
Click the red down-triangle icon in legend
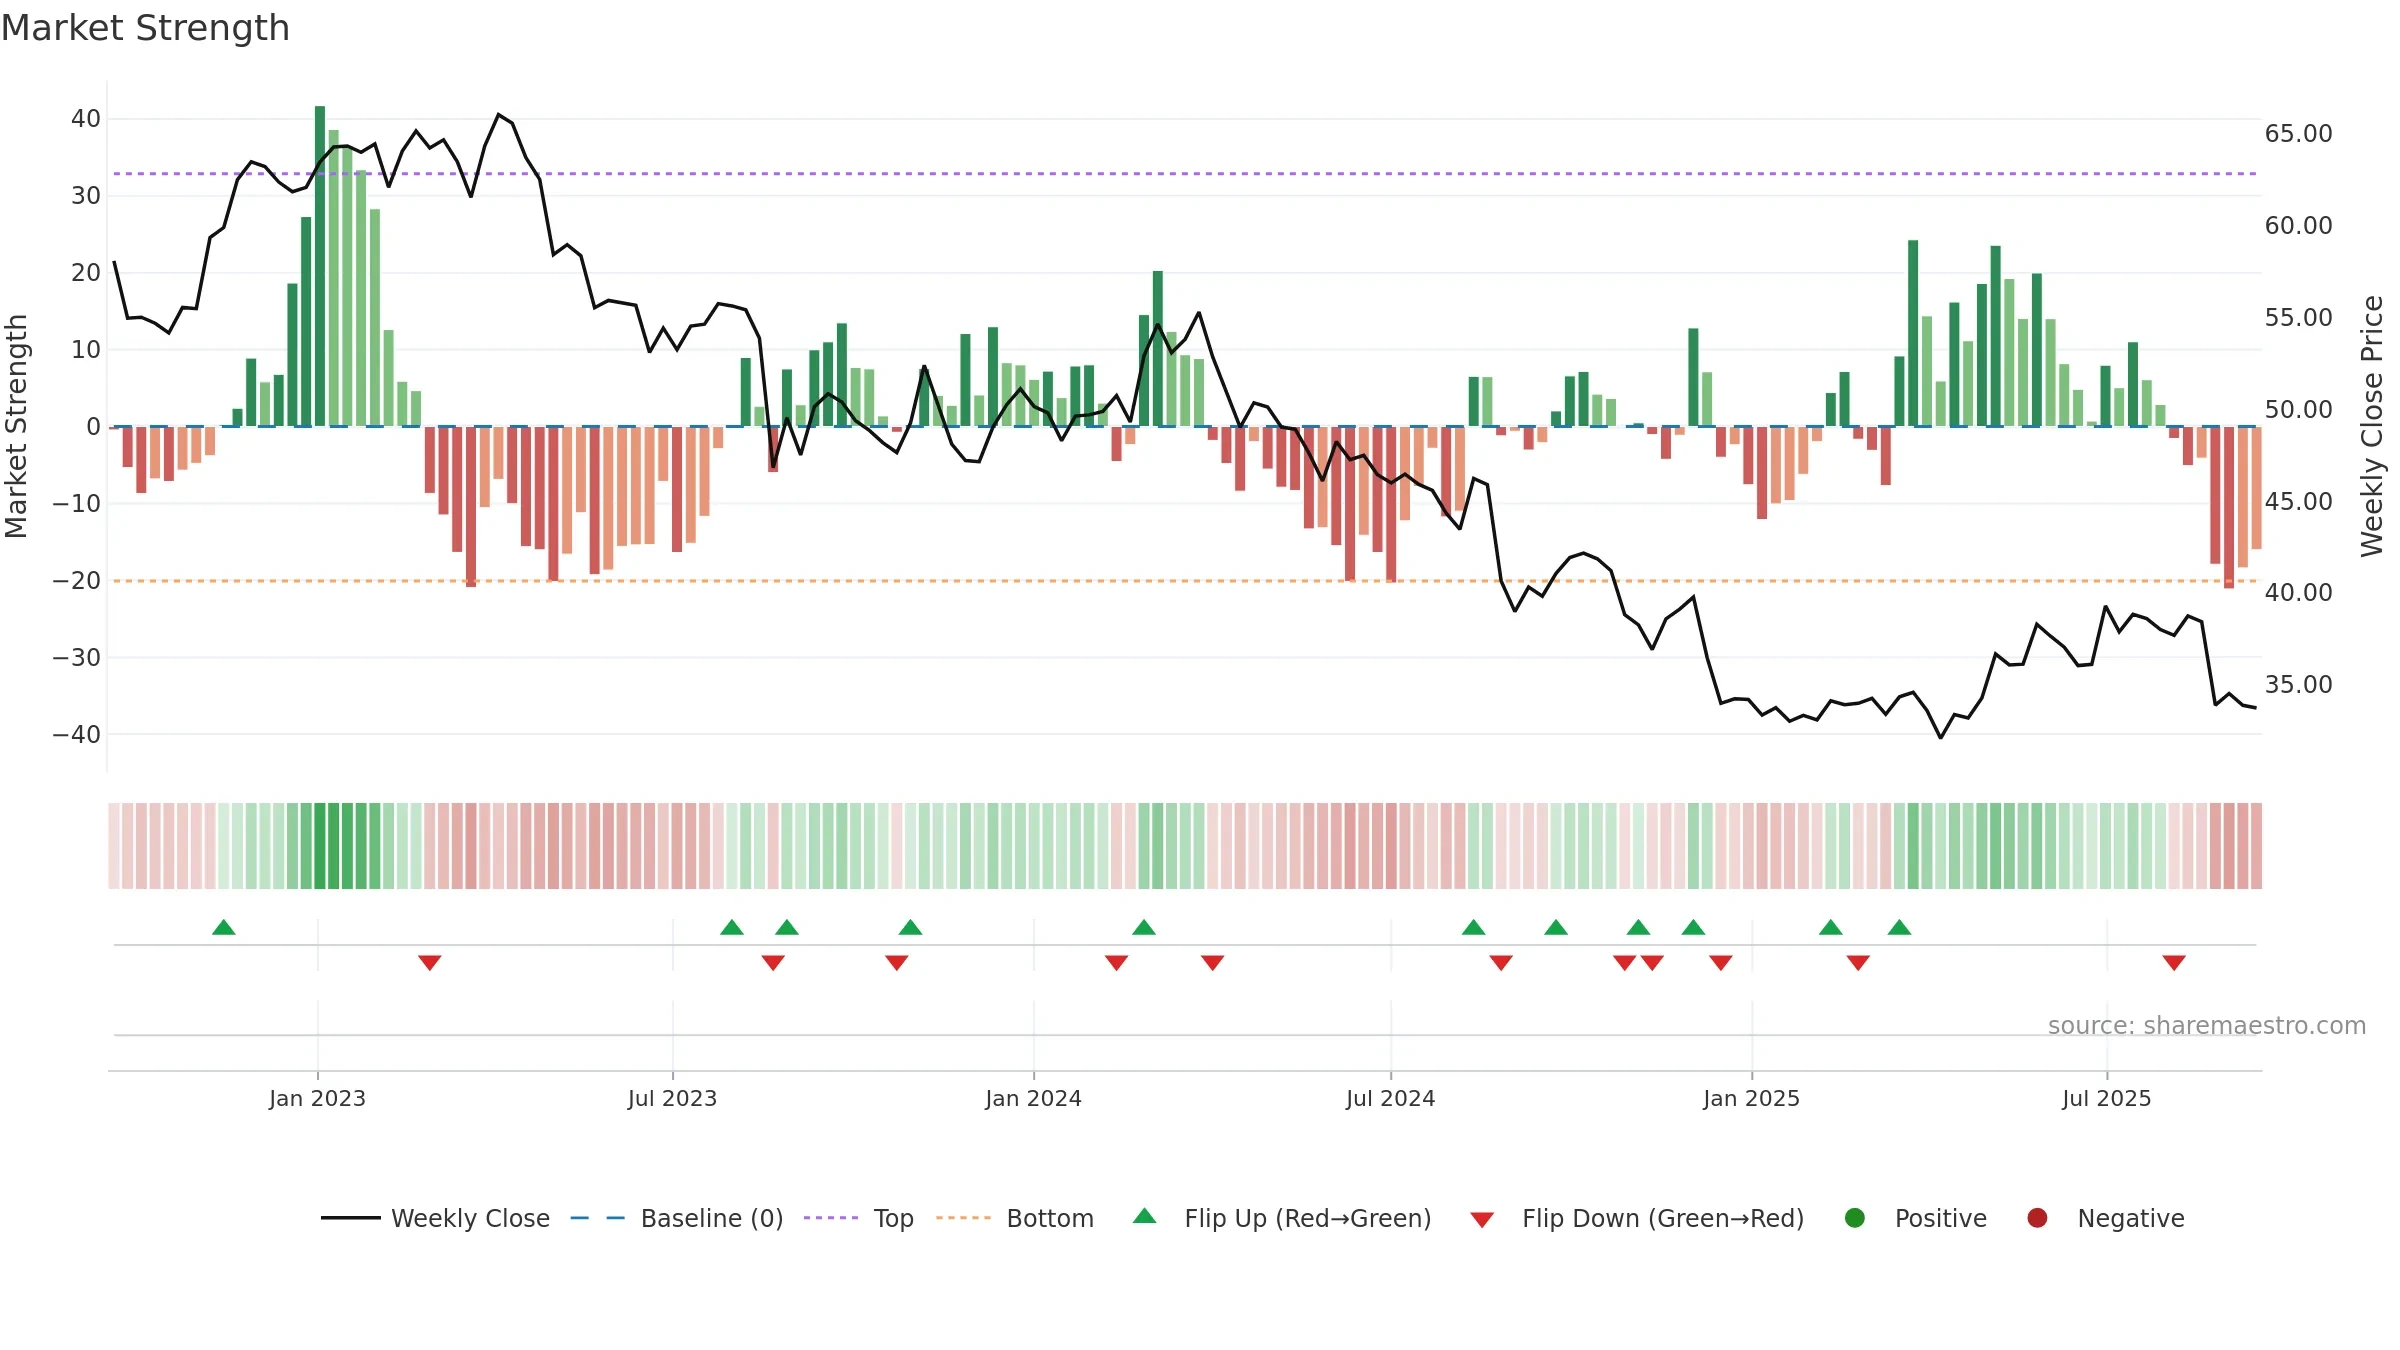click(x=1482, y=1220)
